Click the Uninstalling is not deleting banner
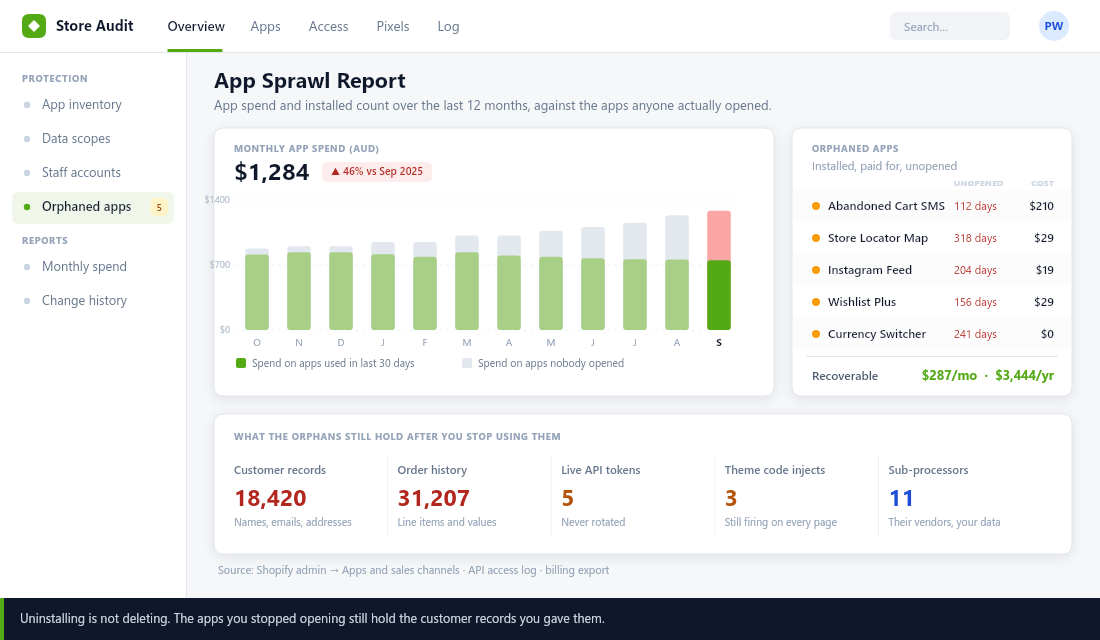Image resolution: width=1100 pixels, height=640 pixels. click(550, 618)
